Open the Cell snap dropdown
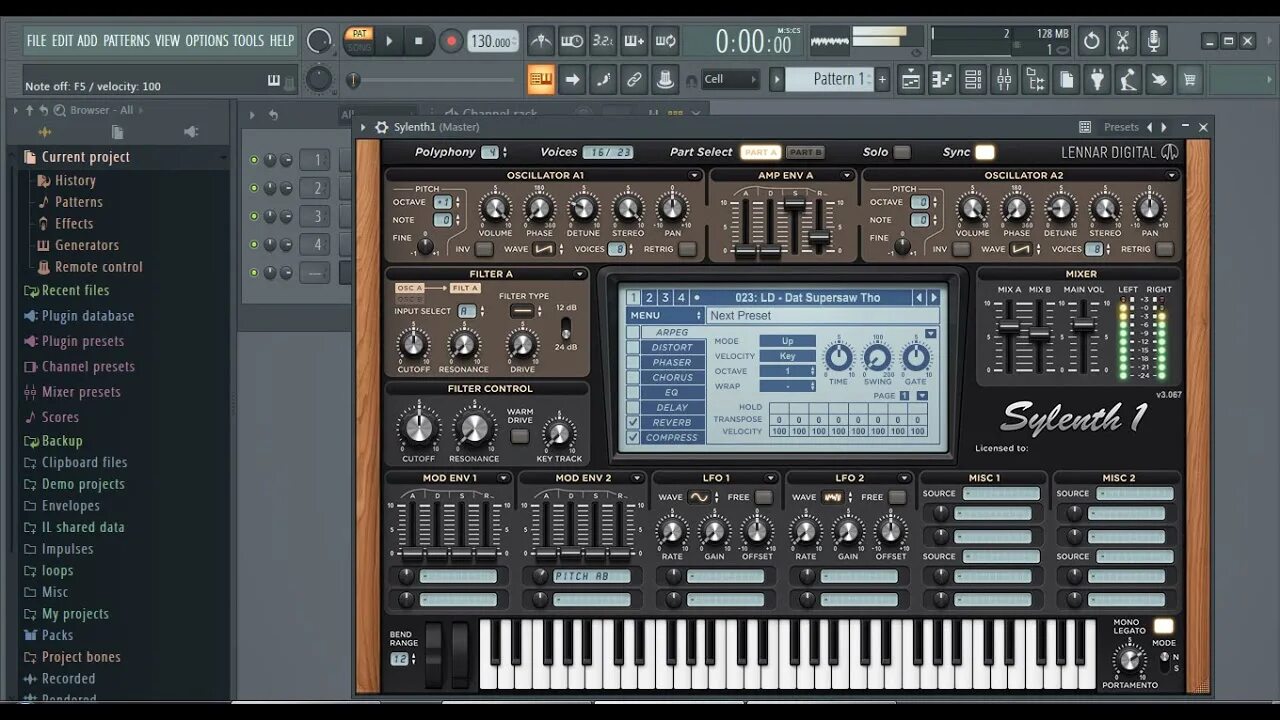Viewport: 1280px width, 720px height. pos(730,79)
